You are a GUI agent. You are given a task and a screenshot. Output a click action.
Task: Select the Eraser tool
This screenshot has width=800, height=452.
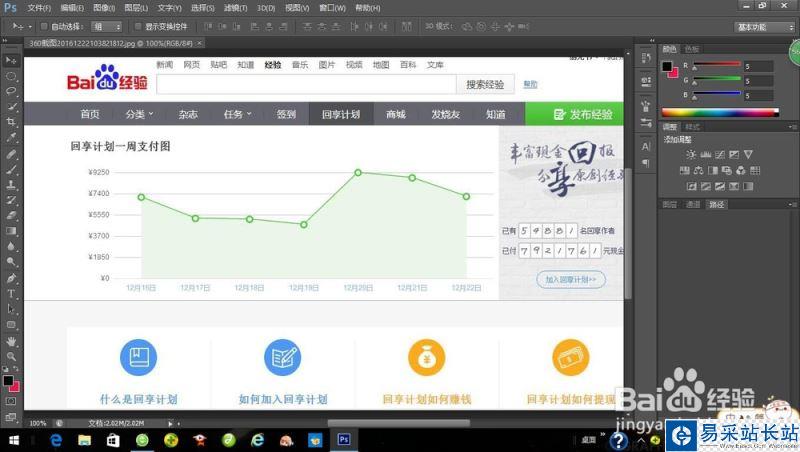tap(11, 215)
